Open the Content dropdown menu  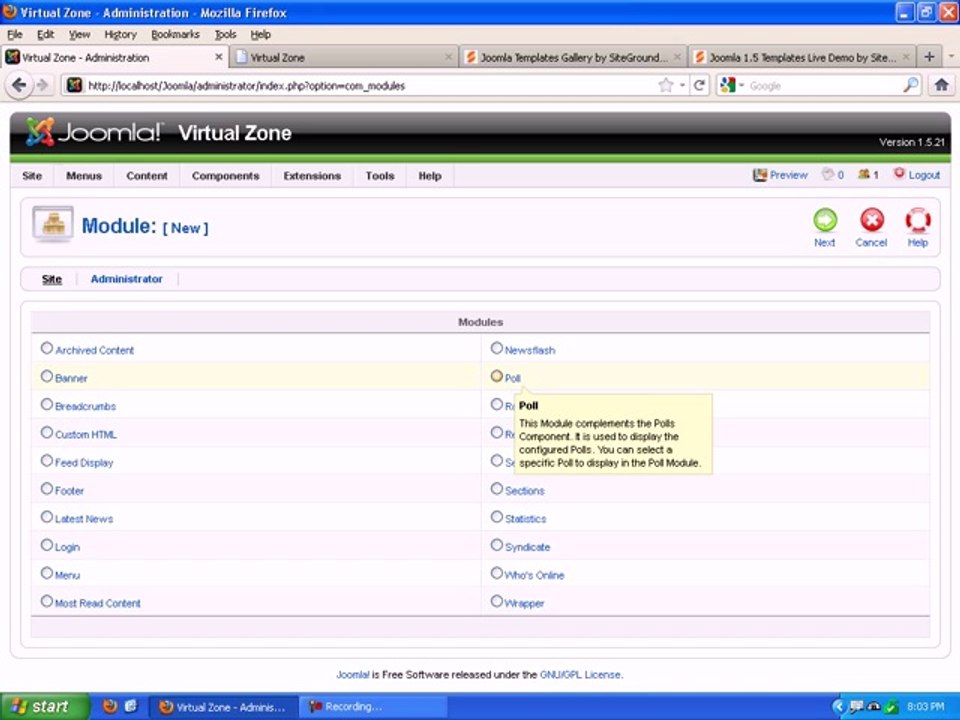(147, 176)
